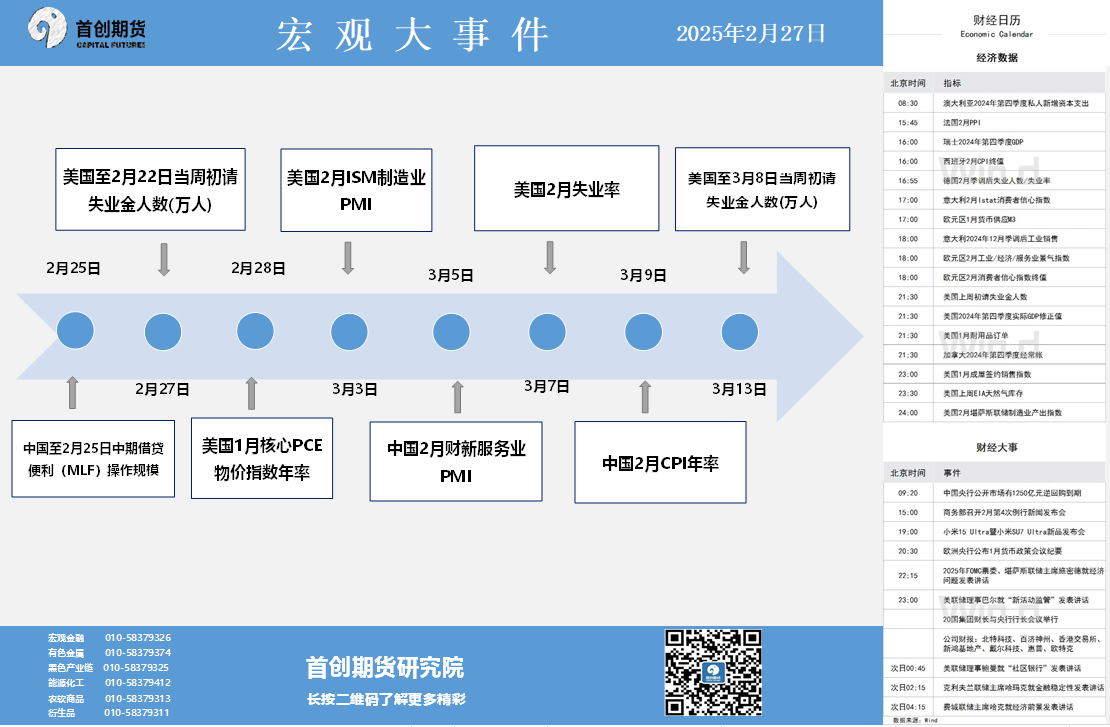The width and height of the screenshot is (1110, 727).
Task: Click the 数据来源: Wind source note
Action: [915, 721]
